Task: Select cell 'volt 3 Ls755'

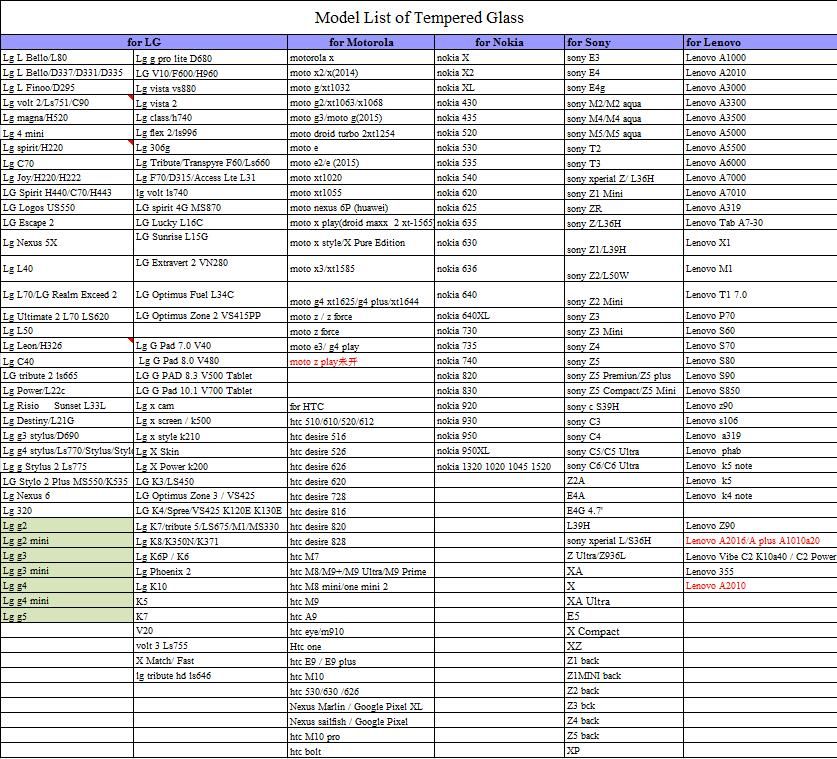Action: [x=210, y=646]
